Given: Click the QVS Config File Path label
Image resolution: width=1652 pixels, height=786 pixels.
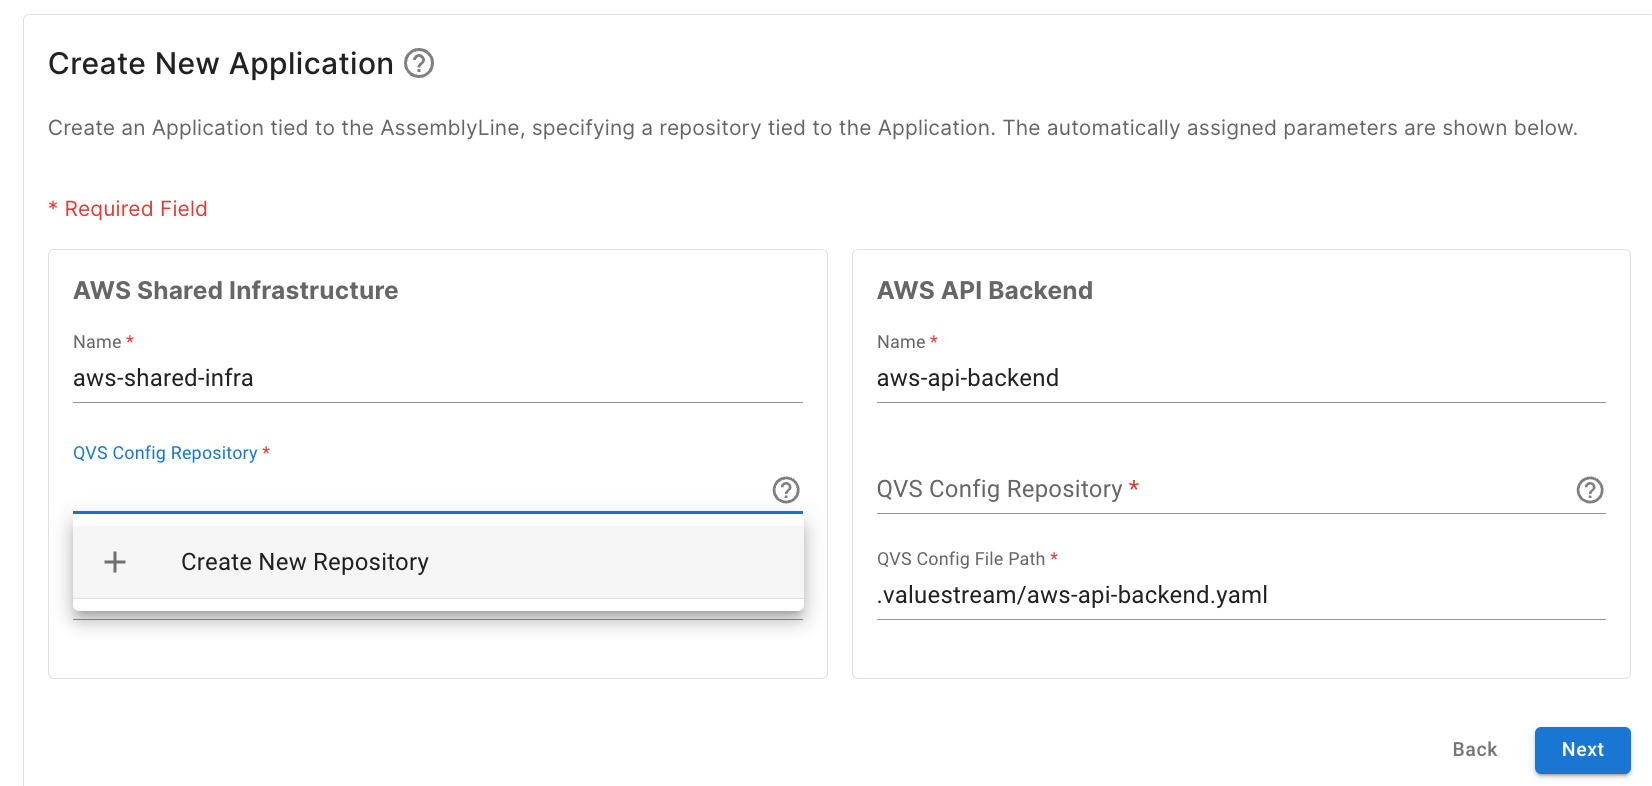Looking at the screenshot, I should click(960, 559).
